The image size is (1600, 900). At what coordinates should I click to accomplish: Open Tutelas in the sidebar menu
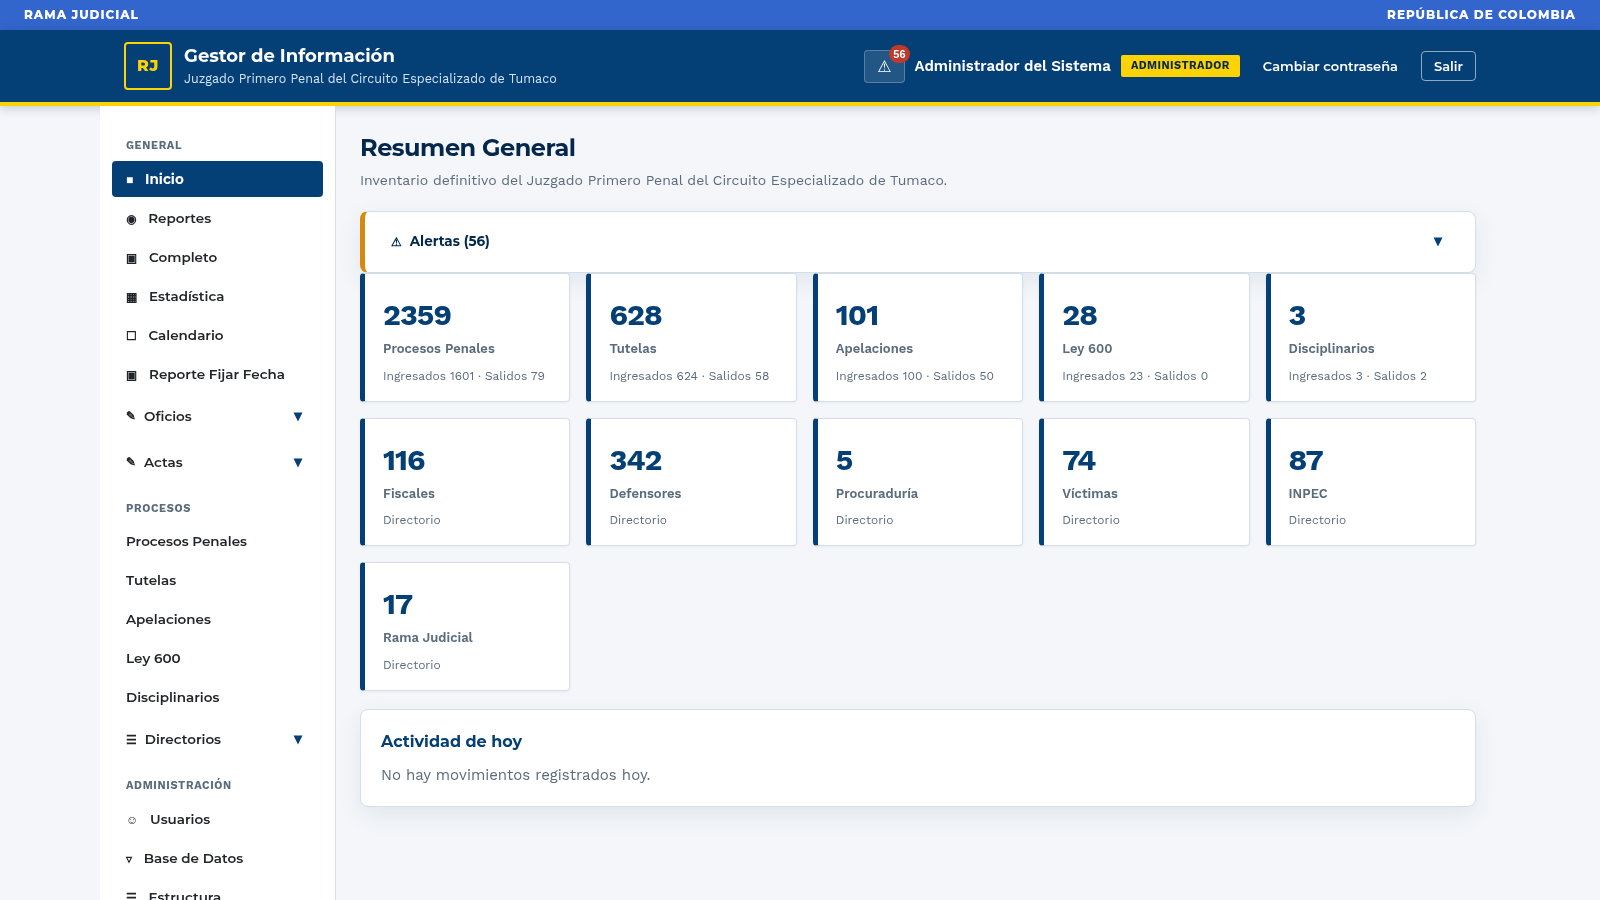click(x=217, y=580)
